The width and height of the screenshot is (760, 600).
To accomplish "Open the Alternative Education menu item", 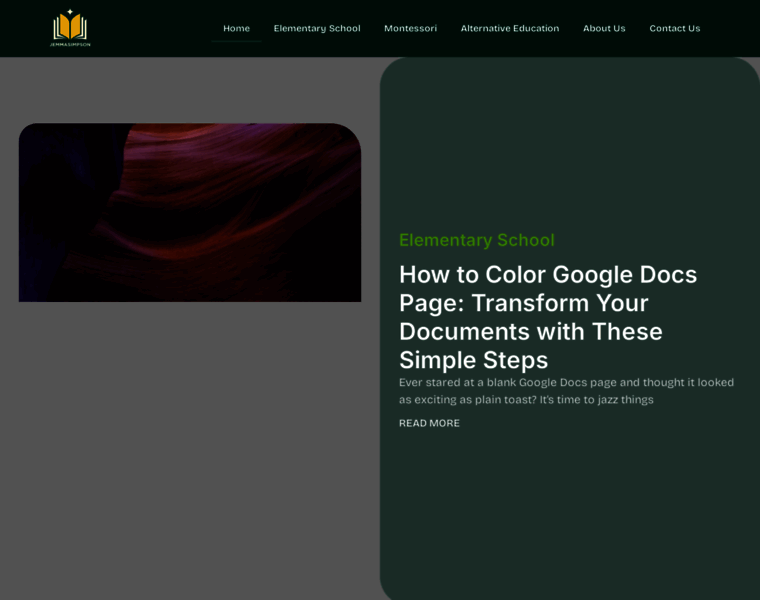I will point(510,28).
